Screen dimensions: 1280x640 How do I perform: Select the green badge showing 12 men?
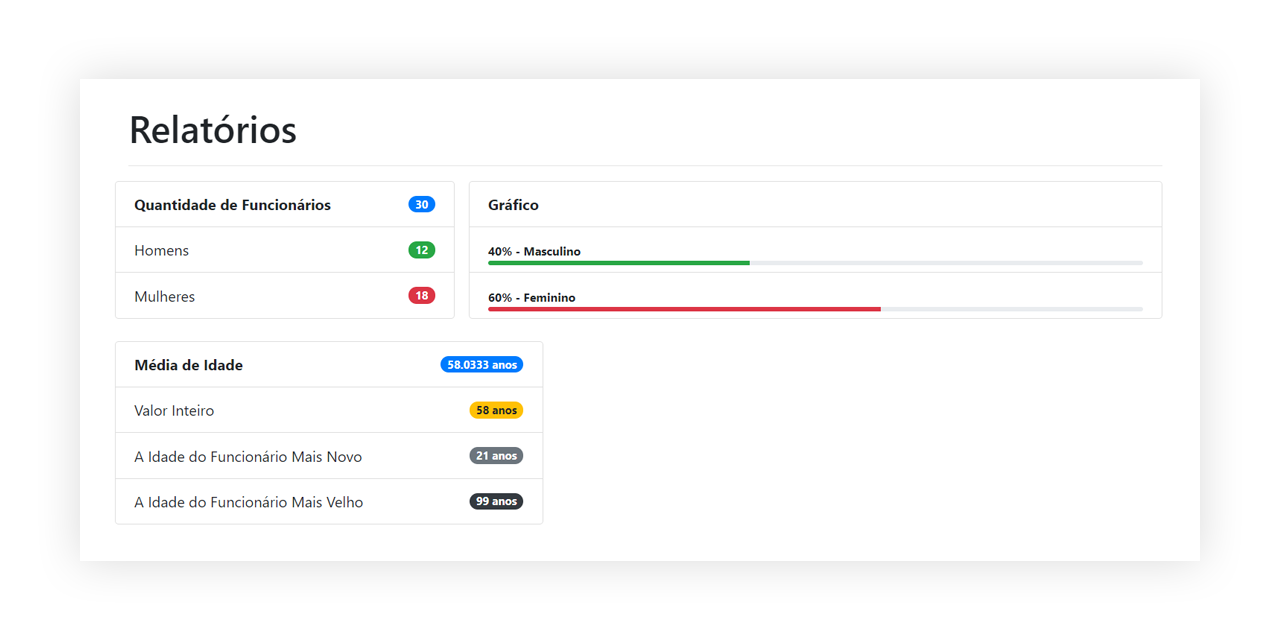click(421, 249)
